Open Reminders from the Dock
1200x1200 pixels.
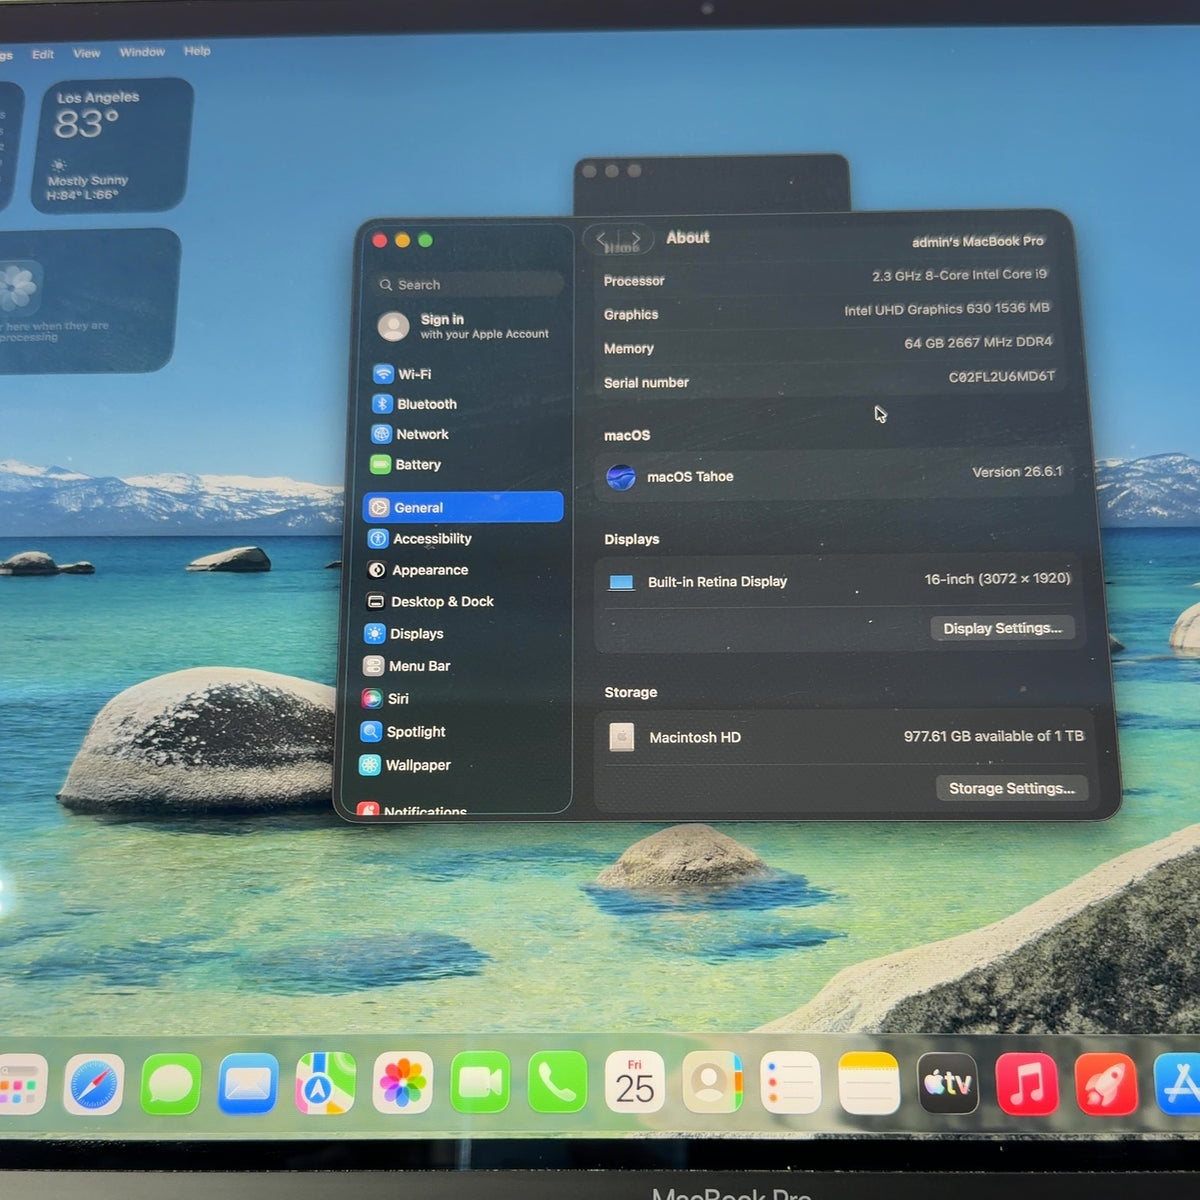click(x=790, y=1082)
